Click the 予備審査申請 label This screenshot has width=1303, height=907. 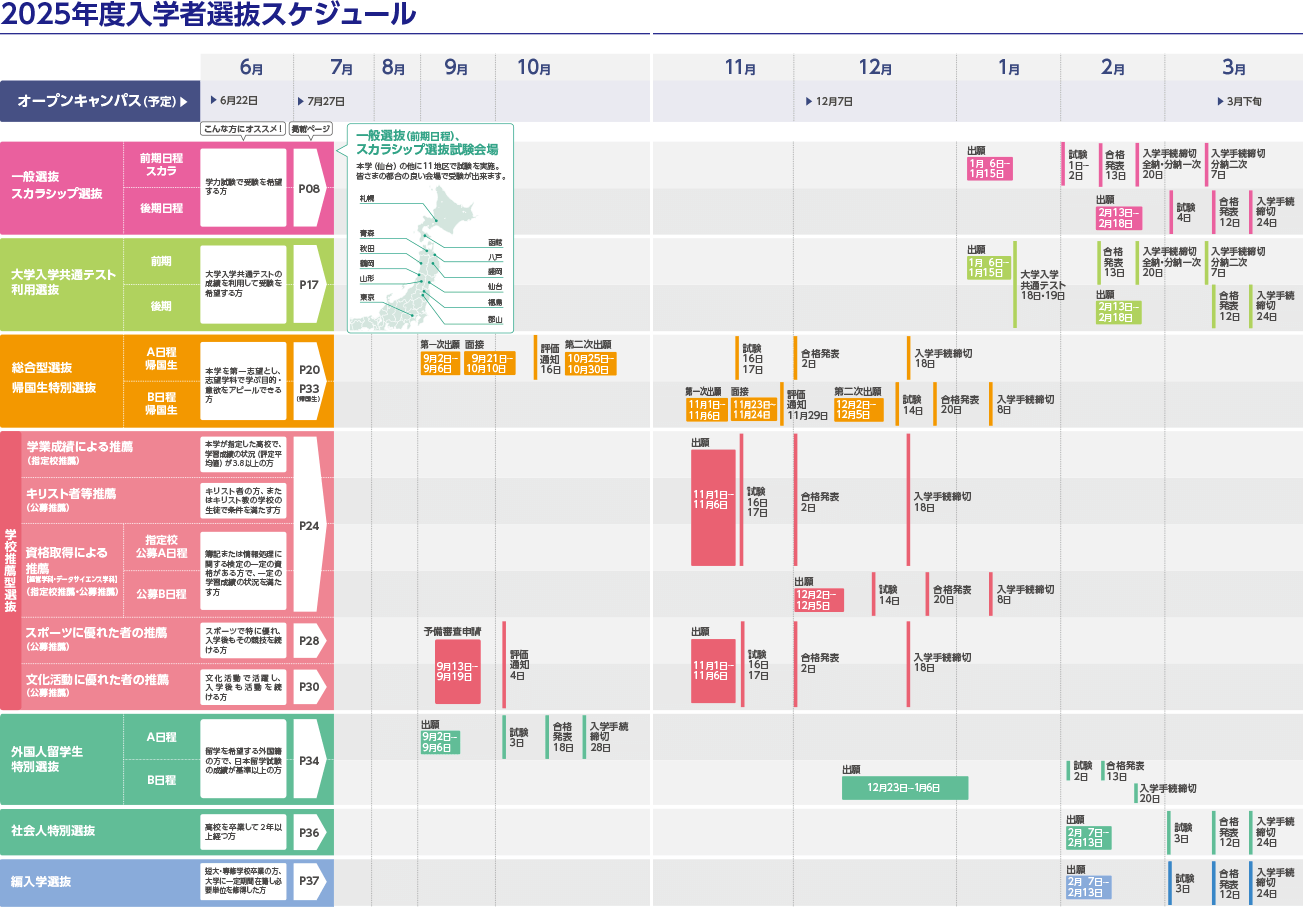[x=452, y=632]
